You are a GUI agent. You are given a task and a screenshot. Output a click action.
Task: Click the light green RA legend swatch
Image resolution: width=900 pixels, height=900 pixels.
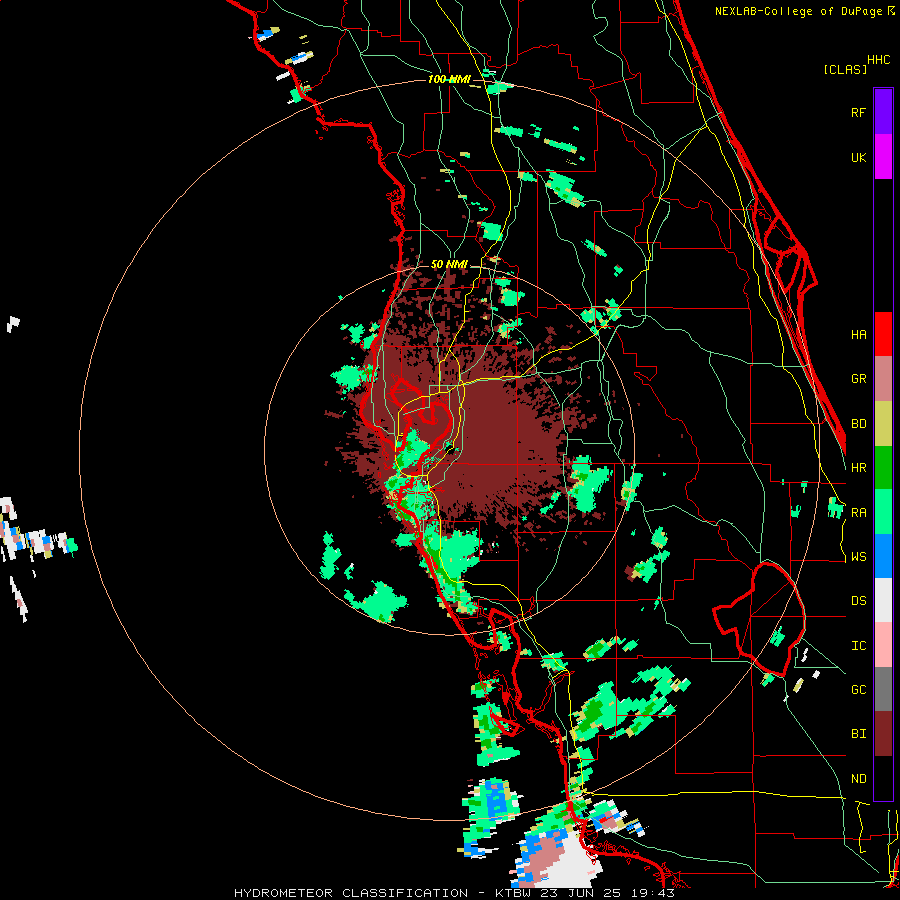883,512
